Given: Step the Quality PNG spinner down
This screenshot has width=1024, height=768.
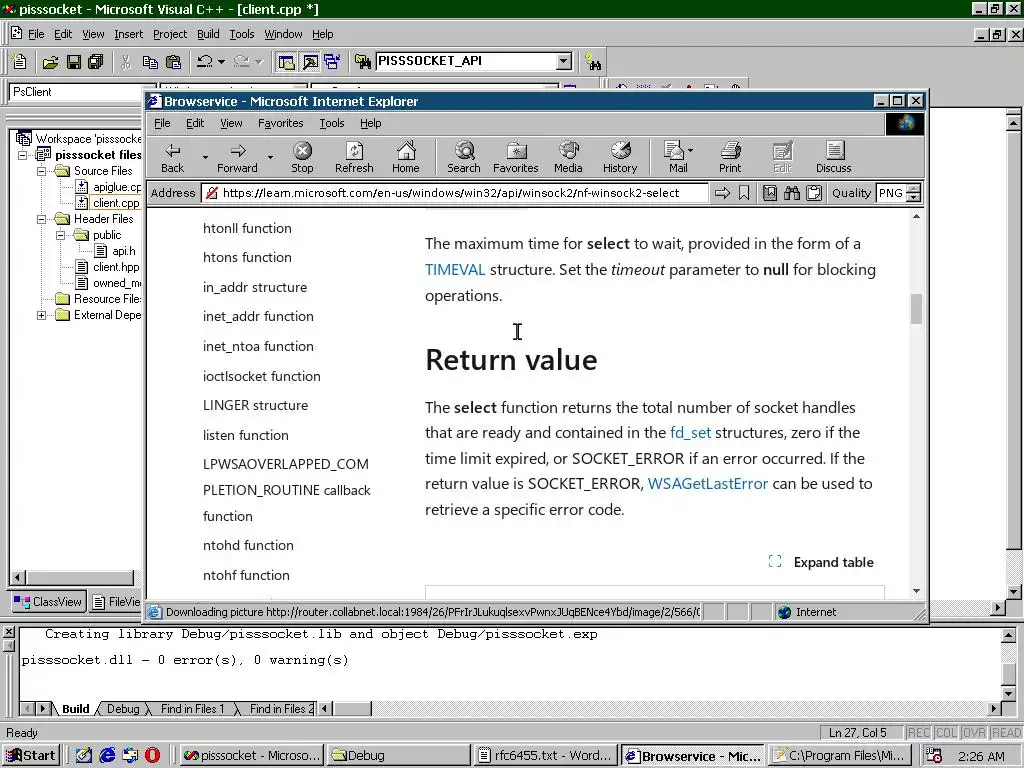Looking at the screenshot, I should [914, 197].
